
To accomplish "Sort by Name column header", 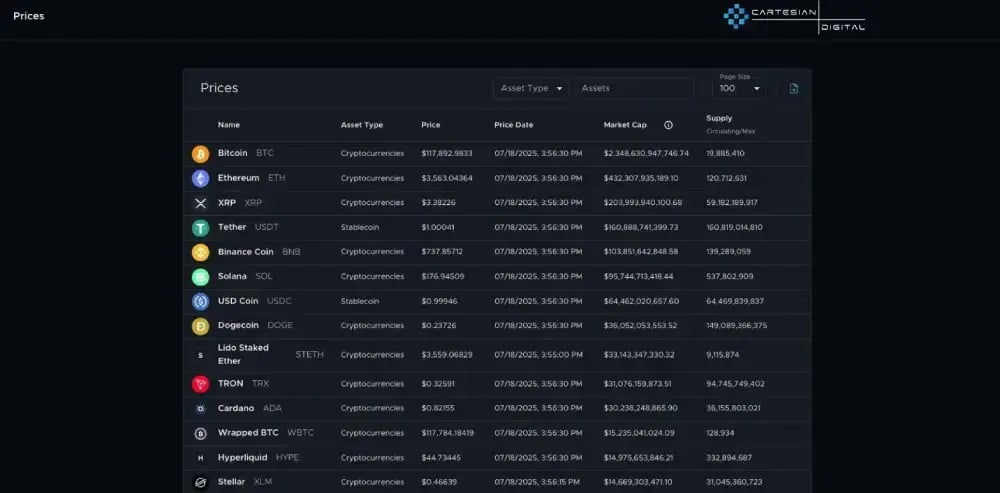I will point(229,125).
